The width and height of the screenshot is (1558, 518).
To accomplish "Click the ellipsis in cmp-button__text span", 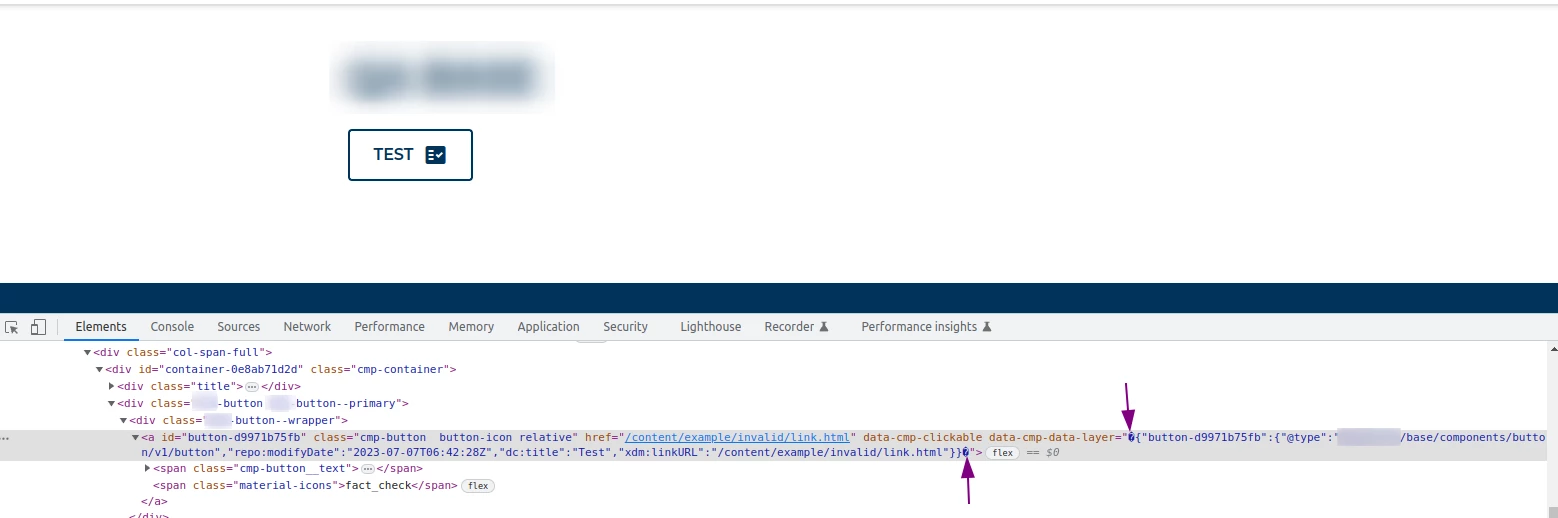I will (367, 469).
